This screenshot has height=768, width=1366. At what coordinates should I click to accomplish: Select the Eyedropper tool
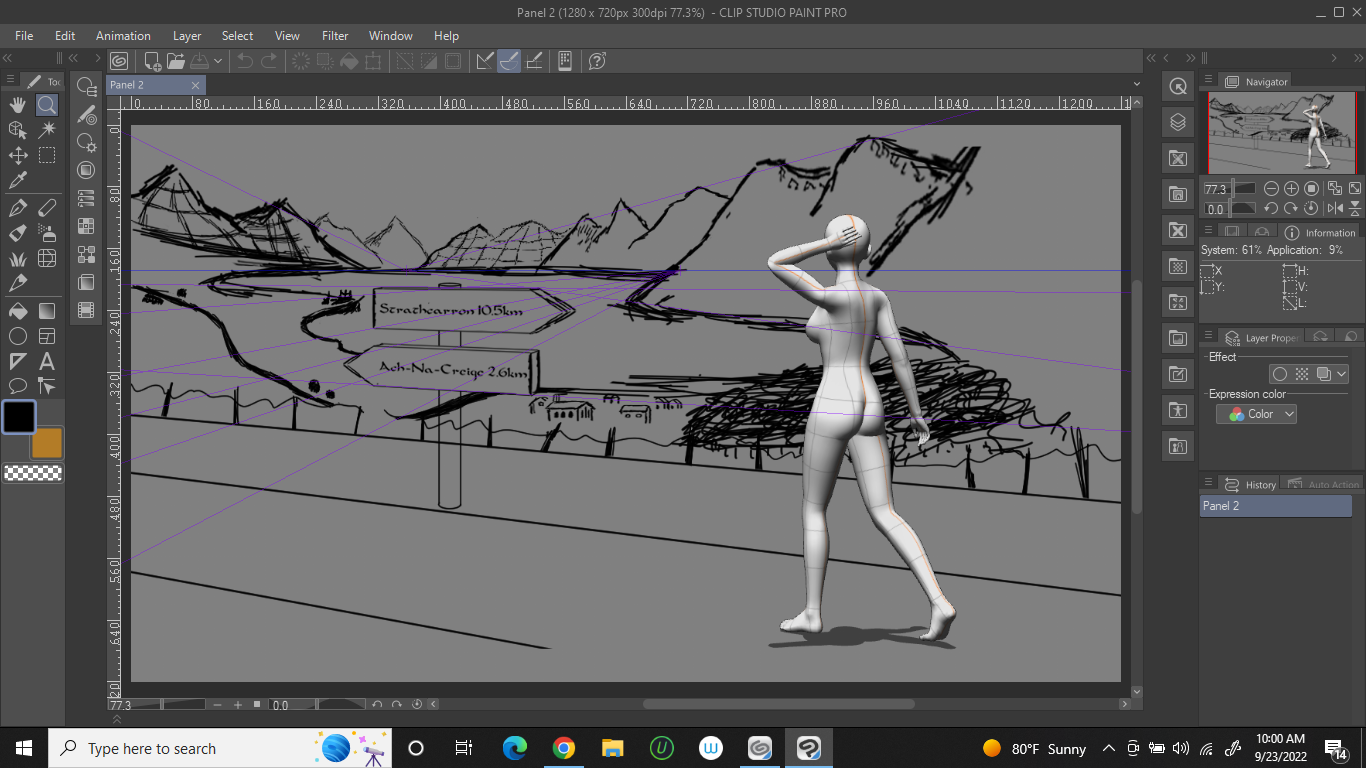[x=18, y=181]
